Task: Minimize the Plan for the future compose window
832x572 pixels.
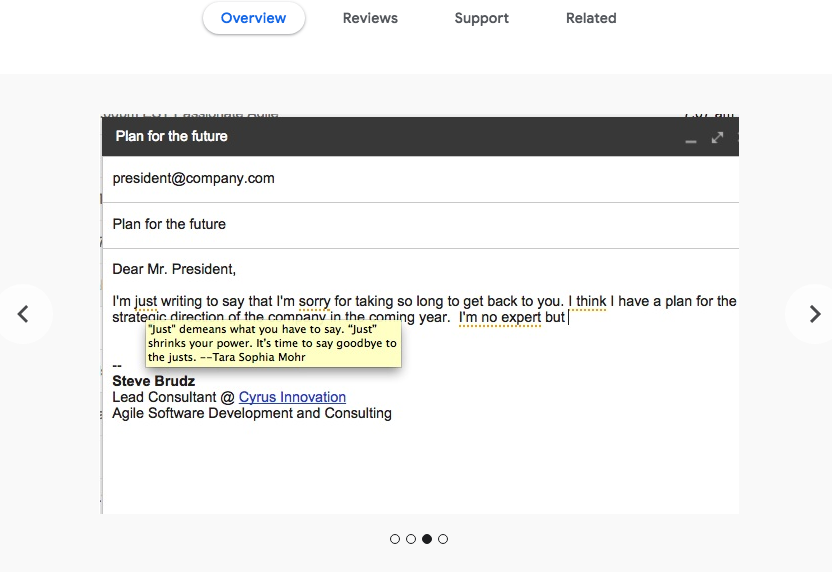Action: point(690,140)
